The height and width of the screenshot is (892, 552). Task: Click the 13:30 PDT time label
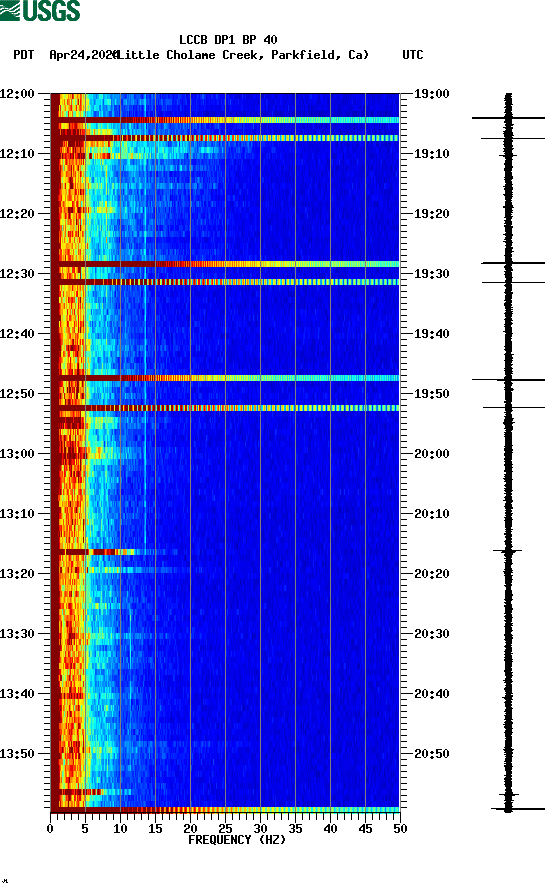[x=18, y=634]
